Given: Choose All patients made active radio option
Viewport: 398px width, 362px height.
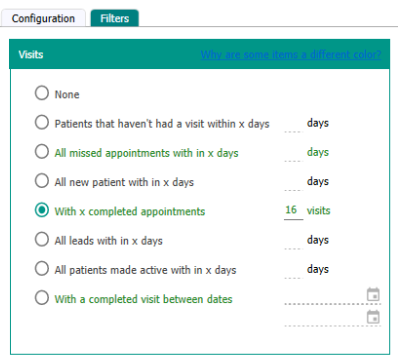Looking at the screenshot, I should [42, 269].
